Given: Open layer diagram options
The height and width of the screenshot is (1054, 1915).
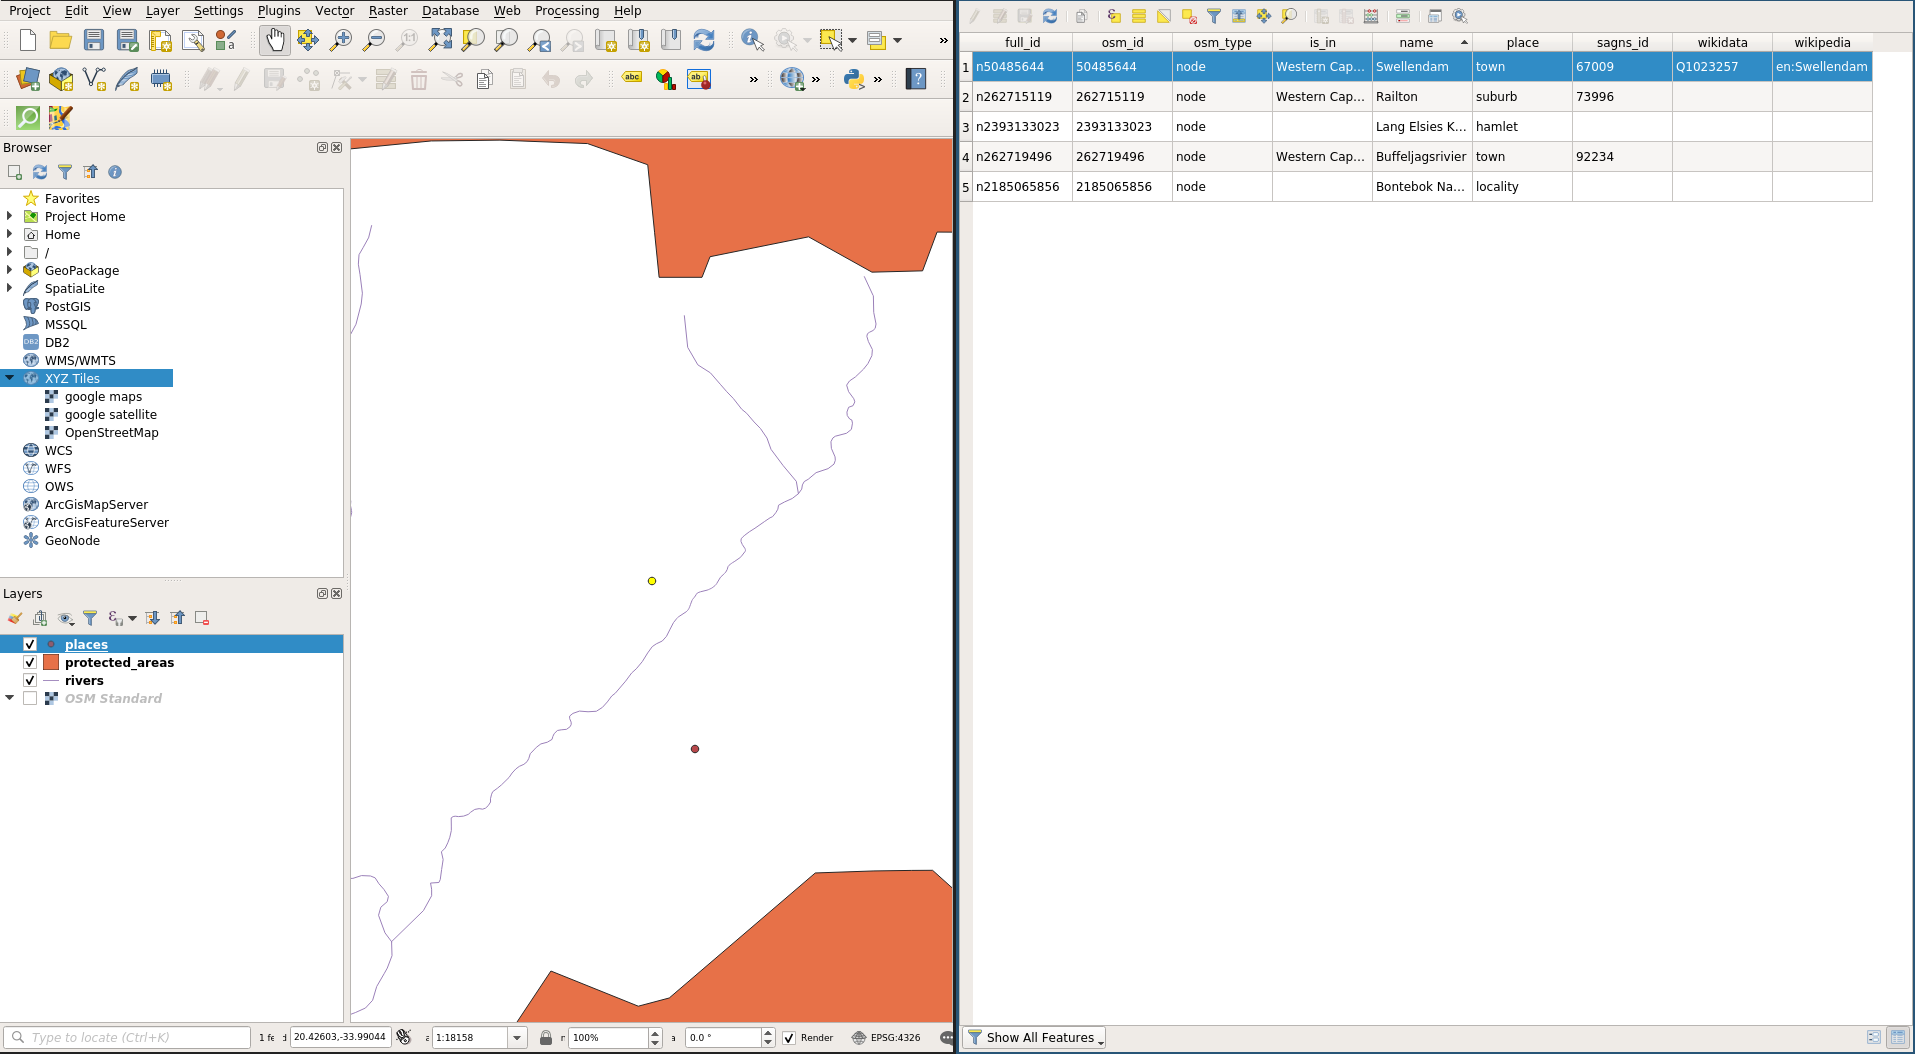Looking at the screenshot, I should 665,79.
